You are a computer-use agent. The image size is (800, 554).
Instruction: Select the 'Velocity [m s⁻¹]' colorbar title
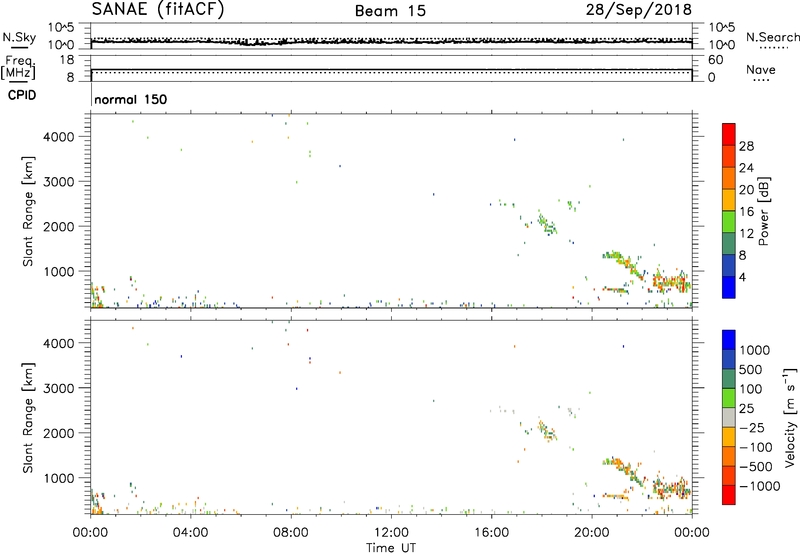790,418
